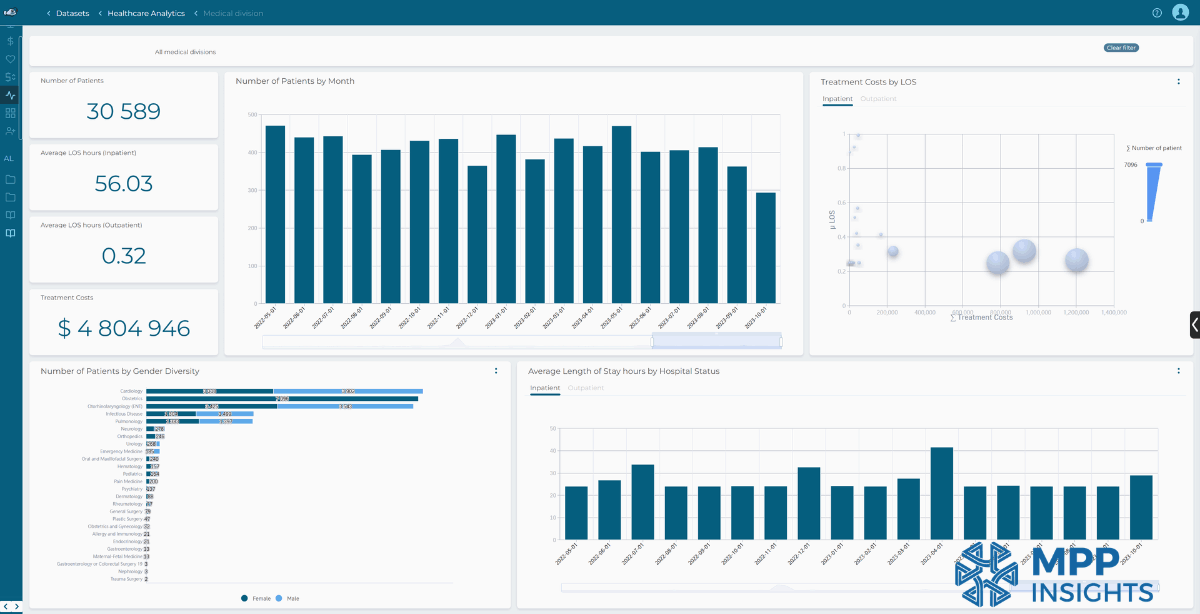Switch to Outpatient in Treatment Costs by LOS
Screen dimensions: 1200x614
click(x=877, y=99)
